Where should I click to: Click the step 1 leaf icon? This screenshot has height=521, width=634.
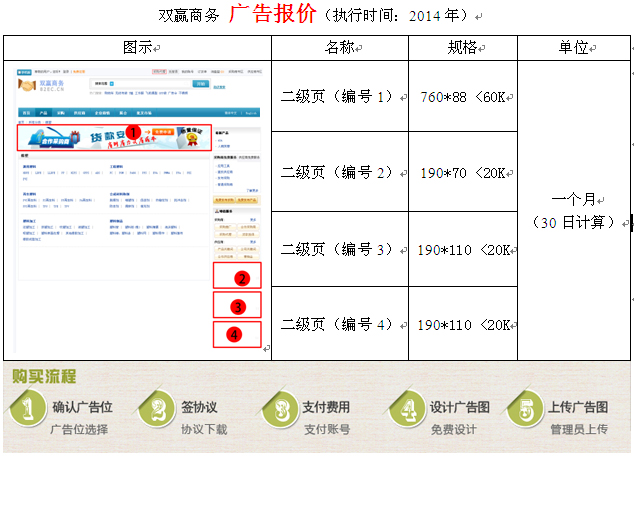tap(28, 411)
